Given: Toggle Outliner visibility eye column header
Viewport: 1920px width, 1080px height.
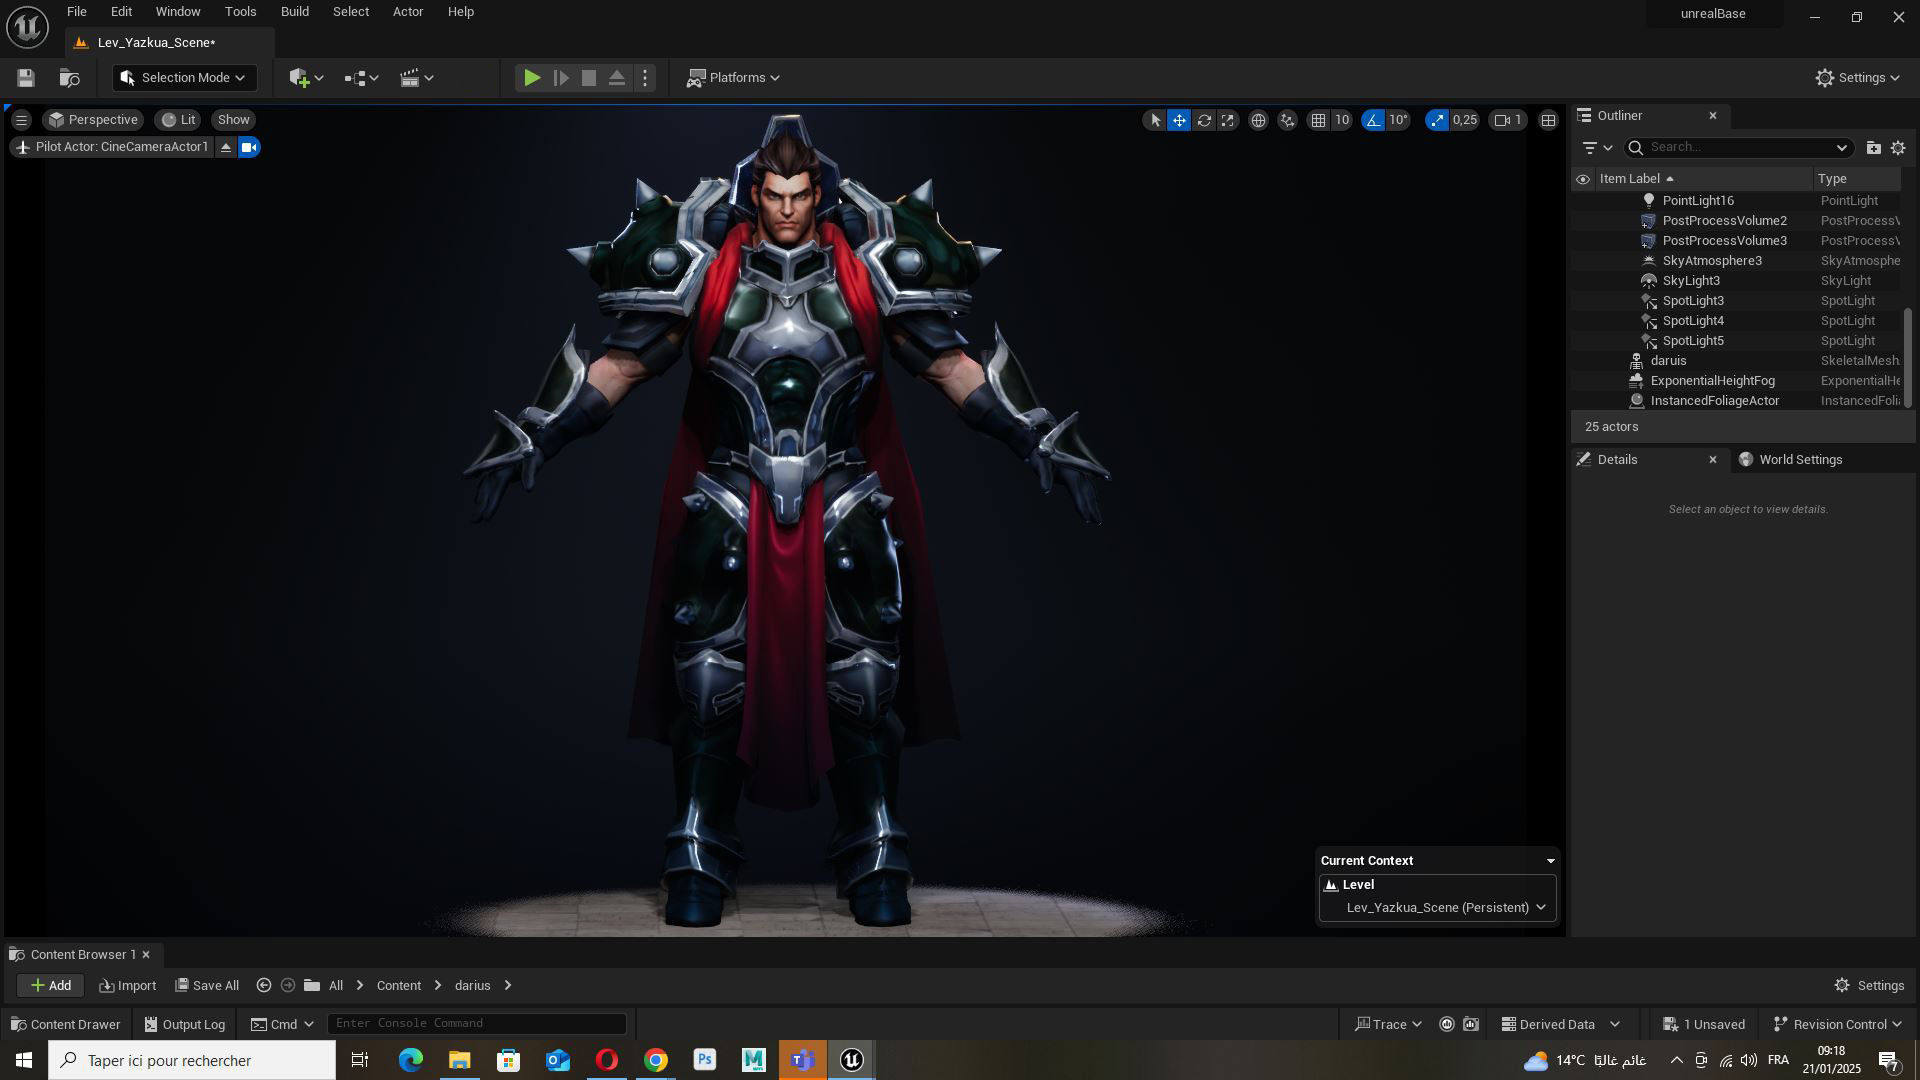Looking at the screenshot, I should click(x=1582, y=180).
